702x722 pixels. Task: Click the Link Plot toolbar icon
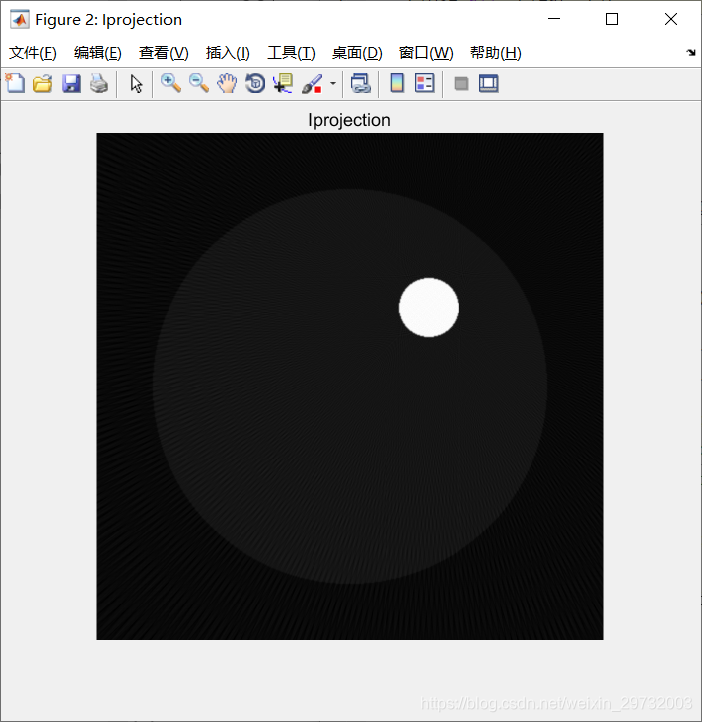pos(360,84)
